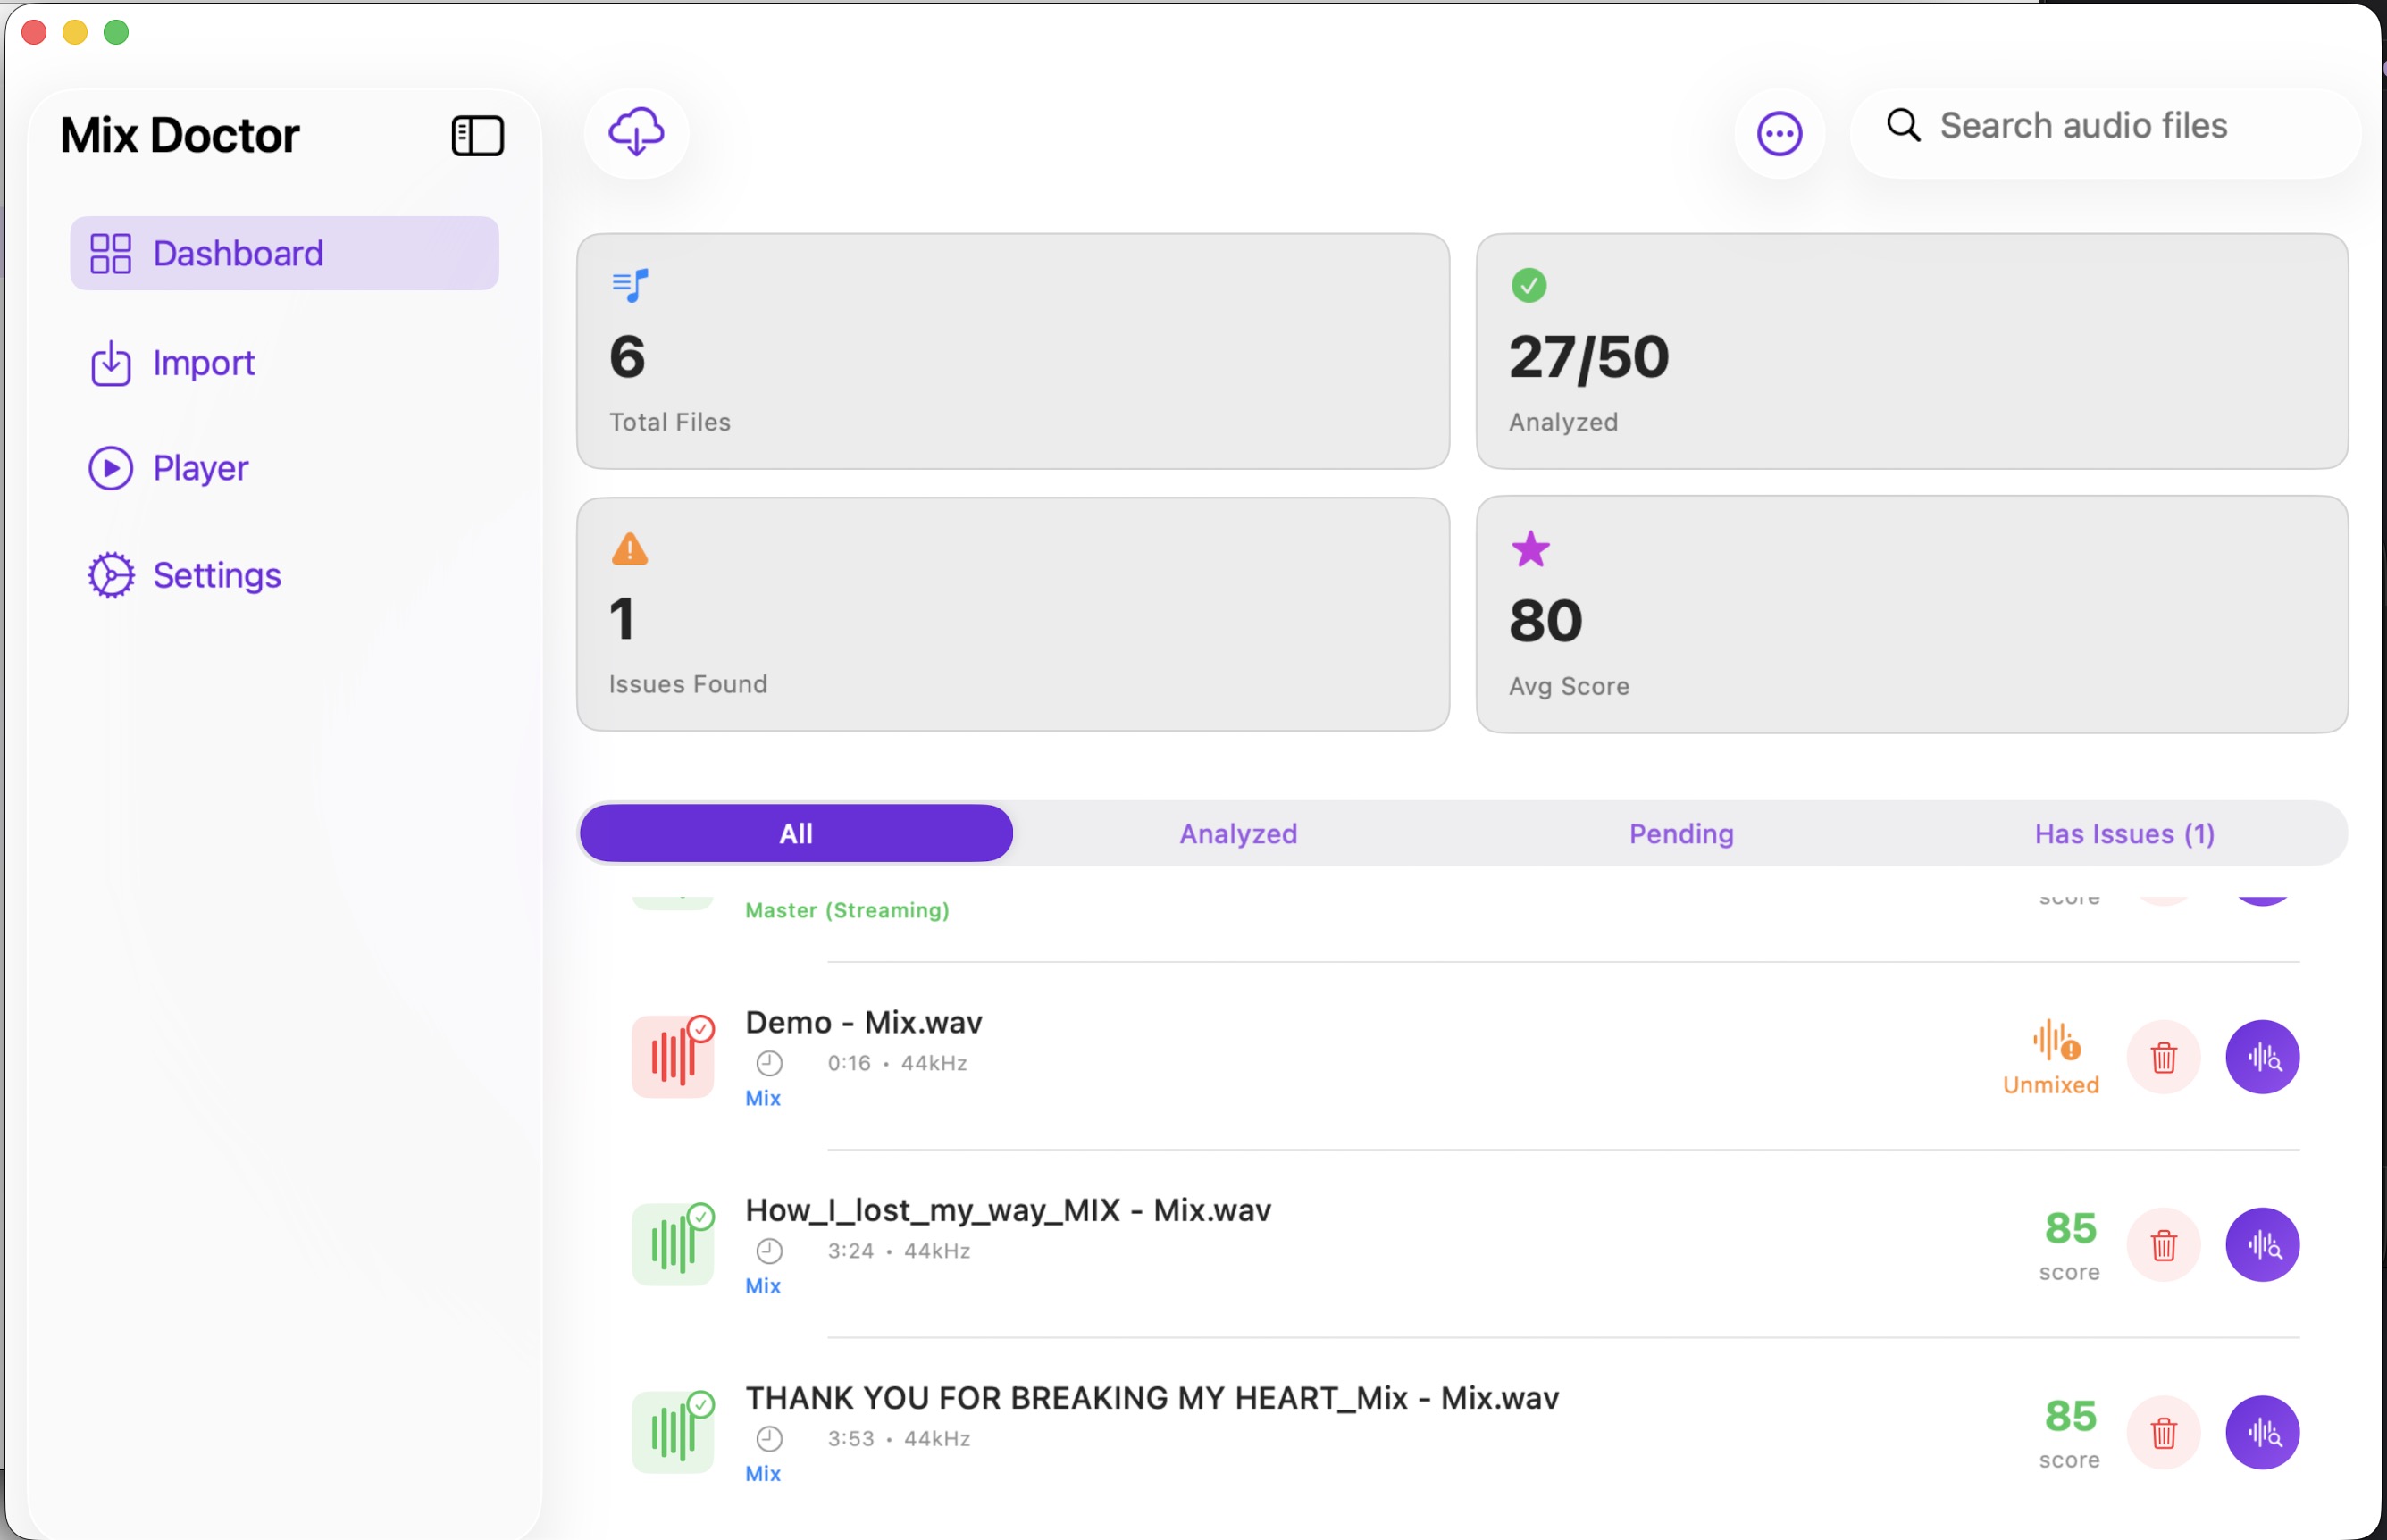Open waveform analysis for Demo - Mix.wav
This screenshot has height=1540, width=2387.
pyautogui.click(x=2264, y=1057)
